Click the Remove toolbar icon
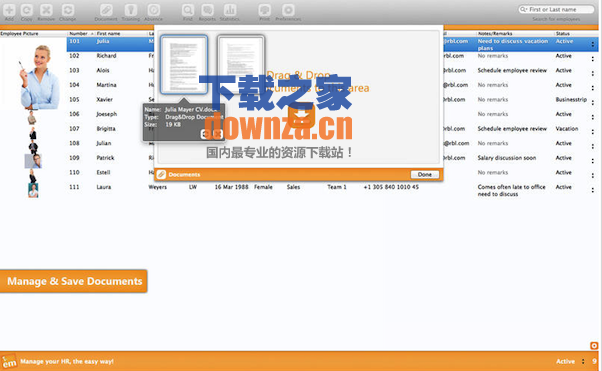Viewport: 602px width, 371px height. tap(46, 10)
